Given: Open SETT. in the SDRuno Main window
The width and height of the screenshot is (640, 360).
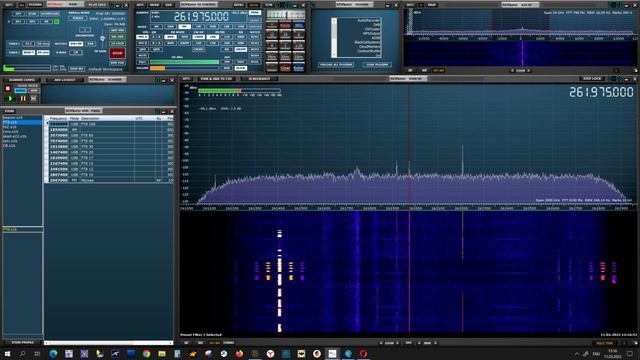Looking at the screenshot, I should pyautogui.click(x=8, y=4).
